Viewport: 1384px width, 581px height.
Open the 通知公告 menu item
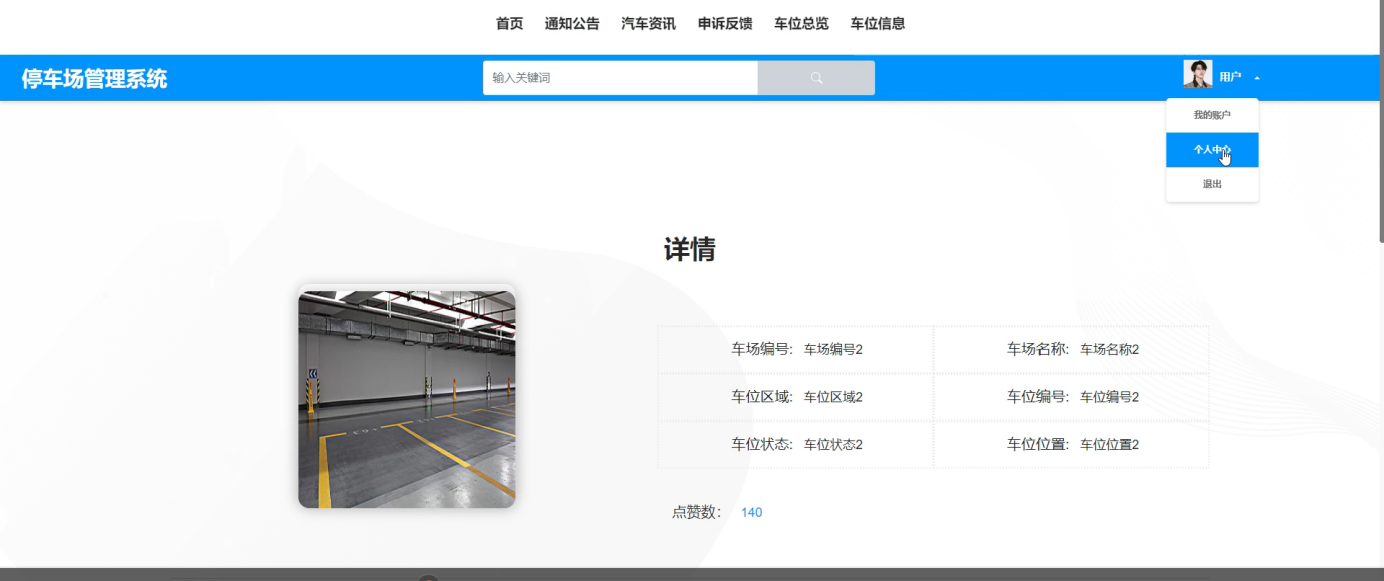point(572,24)
